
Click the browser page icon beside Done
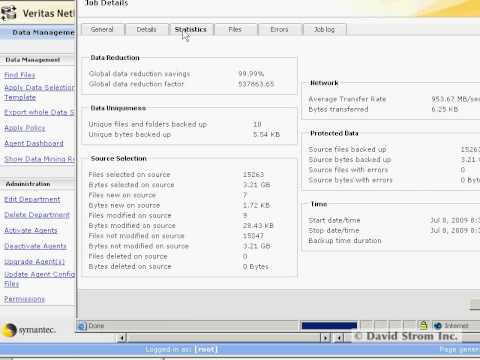tap(82, 326)
